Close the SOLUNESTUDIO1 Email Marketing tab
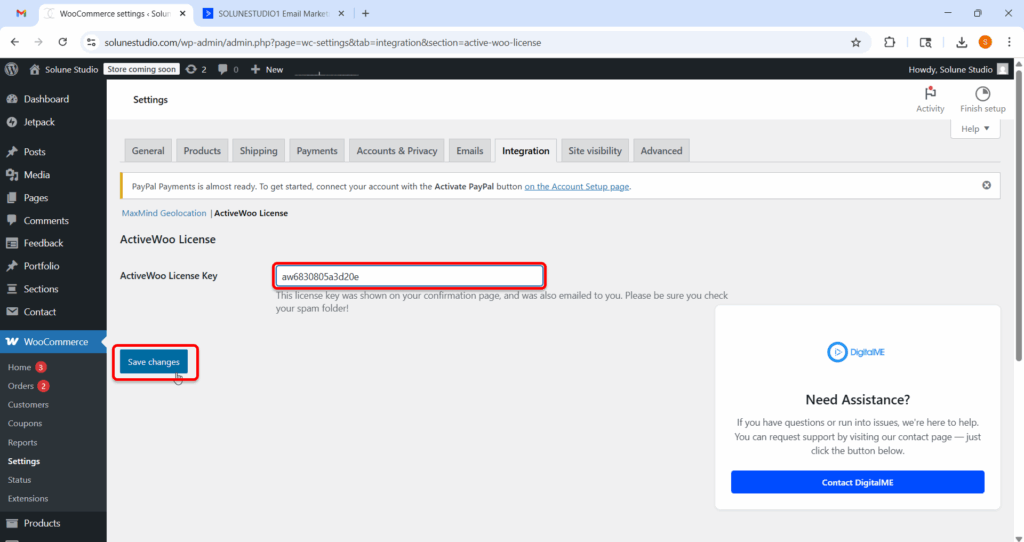This screenshot has width=1024, height=542. (x=341, y=13)
